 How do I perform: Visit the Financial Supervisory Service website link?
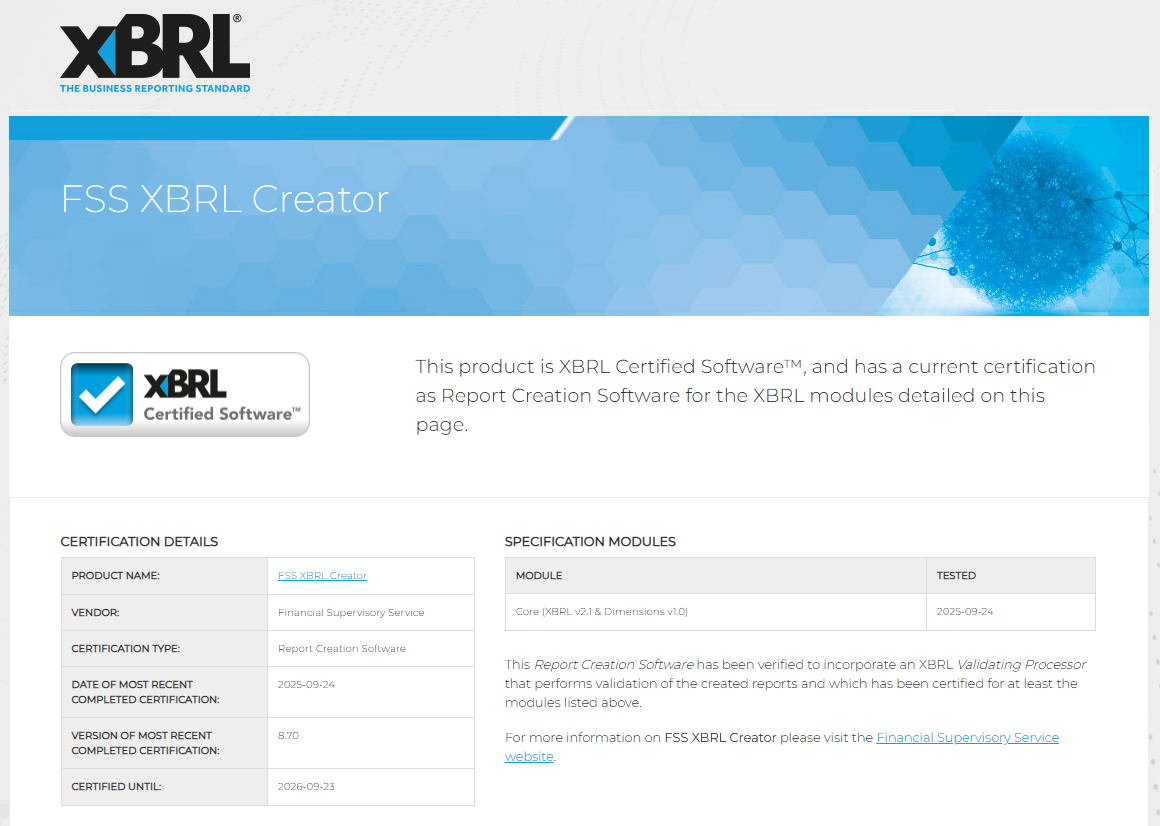pos(967,738)
